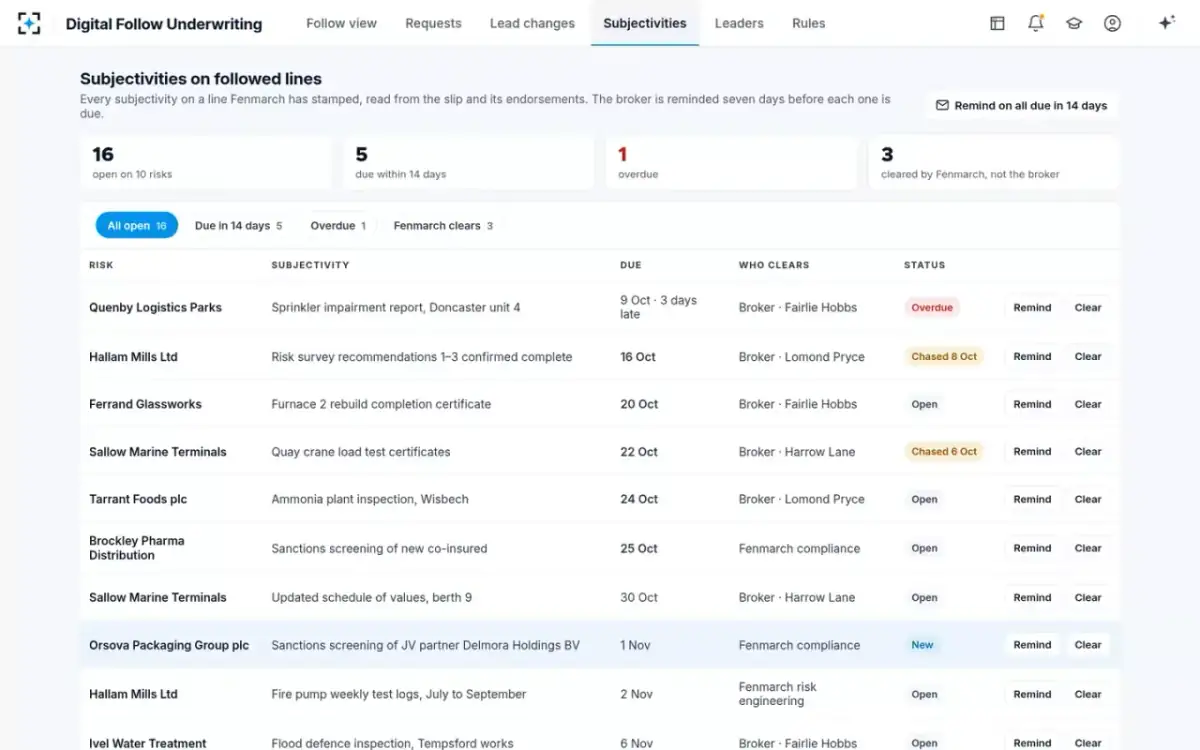
Task: Clear Tarrant Foods ammonia plant inspection
Action: [x=1088, y=500]
